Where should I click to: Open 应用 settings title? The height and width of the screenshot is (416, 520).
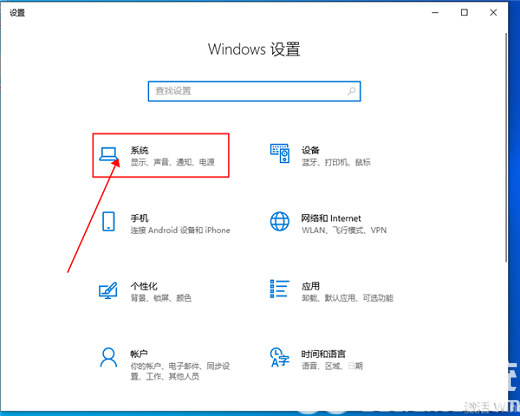pyautogui.click(x=310, y=286)
